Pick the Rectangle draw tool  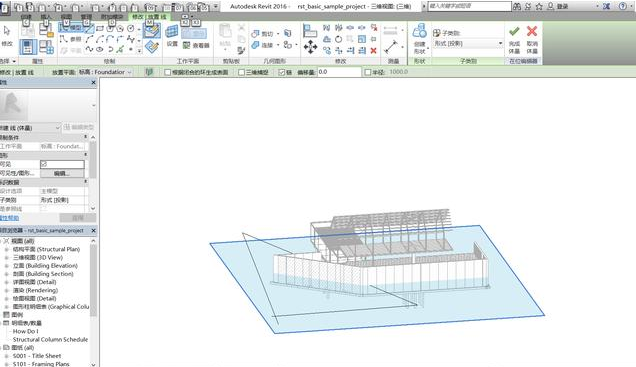coord(100,28)
